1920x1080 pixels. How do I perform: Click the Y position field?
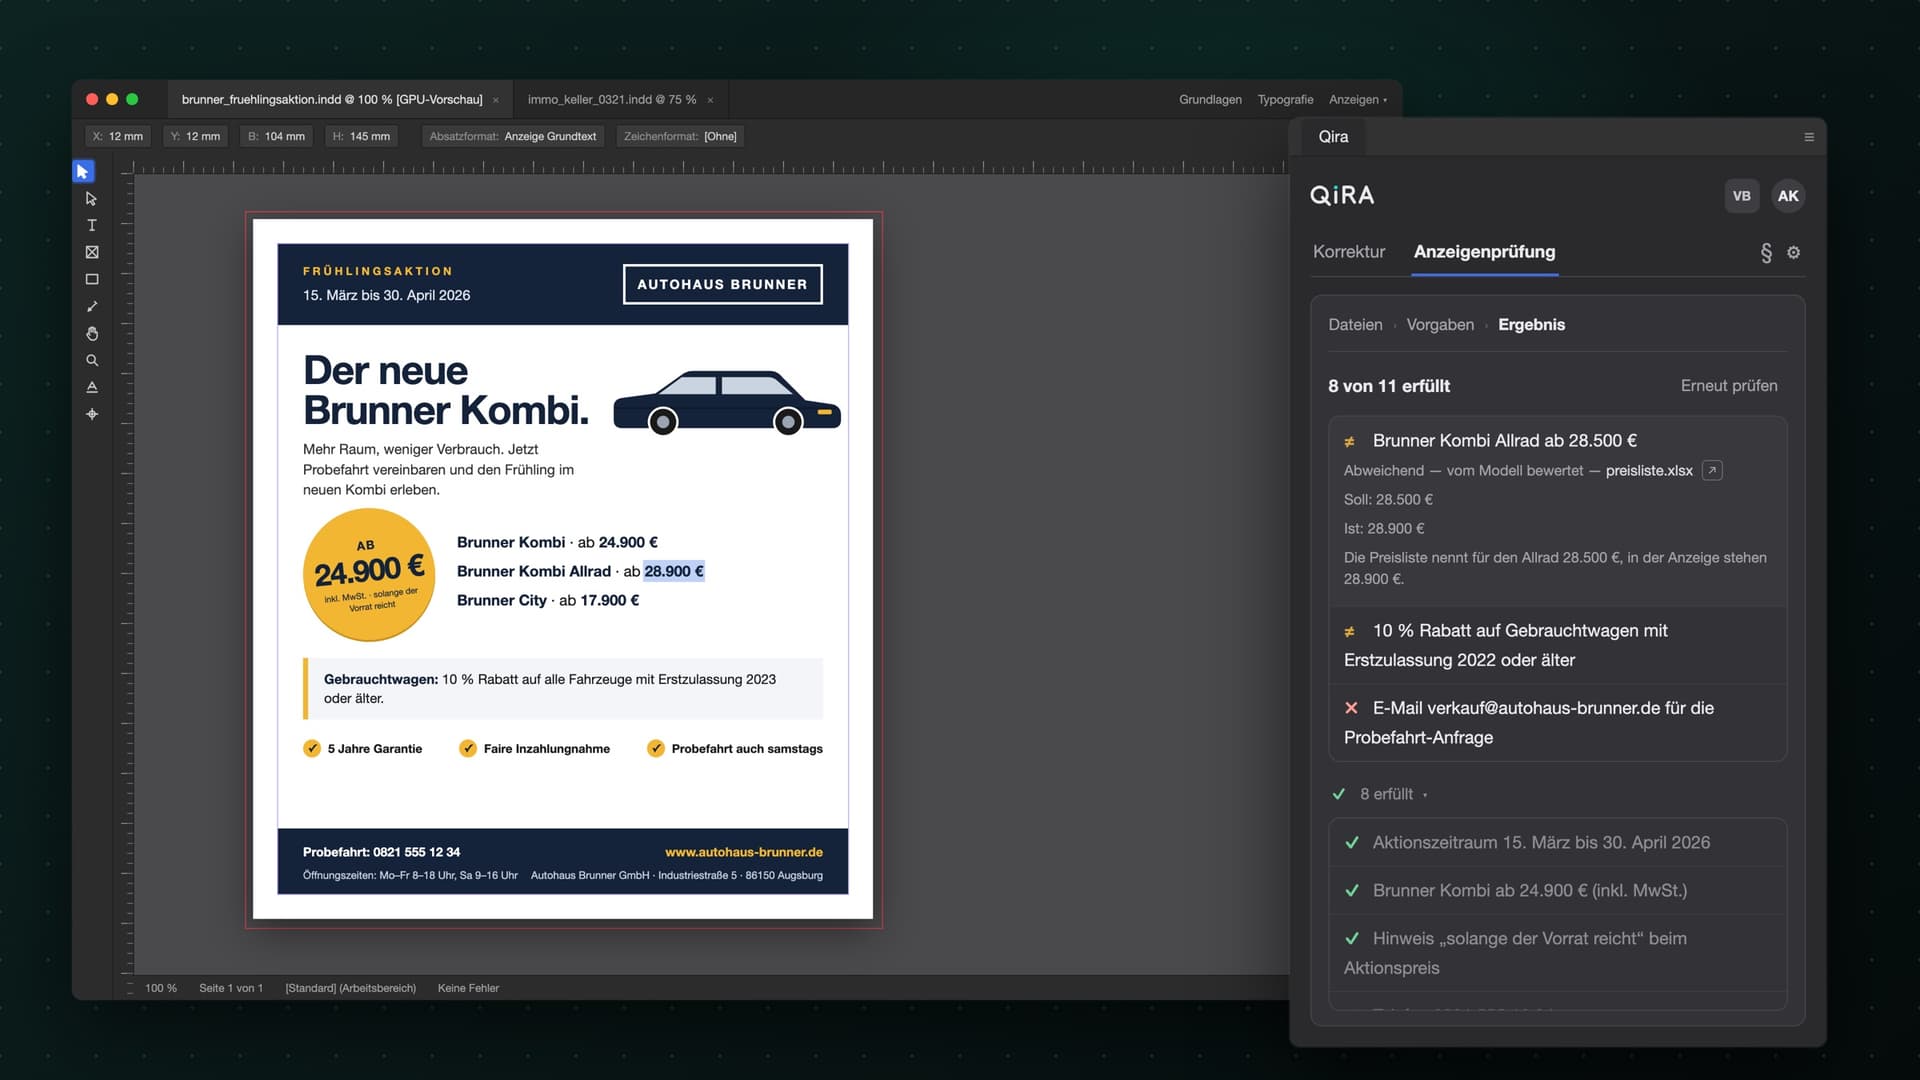pyautogui.click(x=195, y=137)
